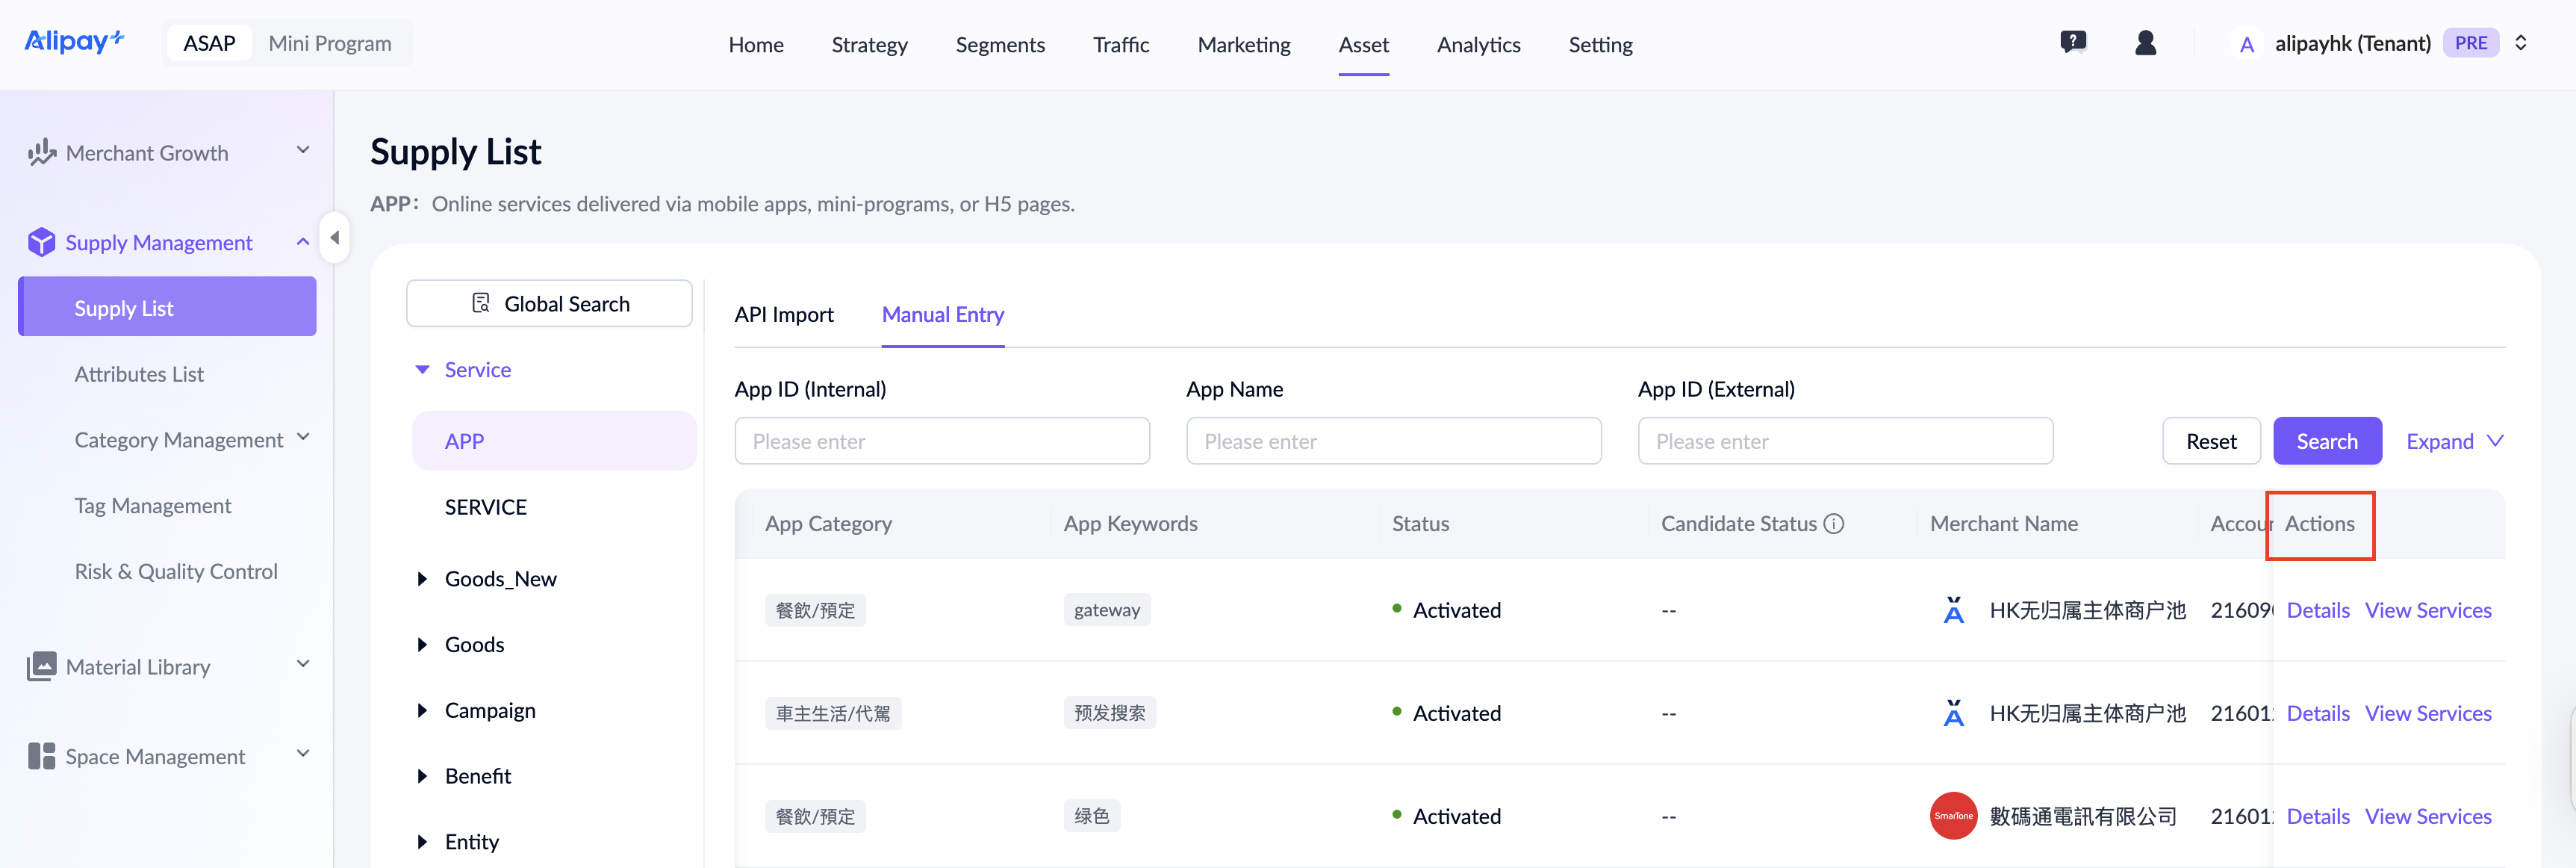
Task: Click the Merchant Growth chart icon
Action: (x=41, y=153)
